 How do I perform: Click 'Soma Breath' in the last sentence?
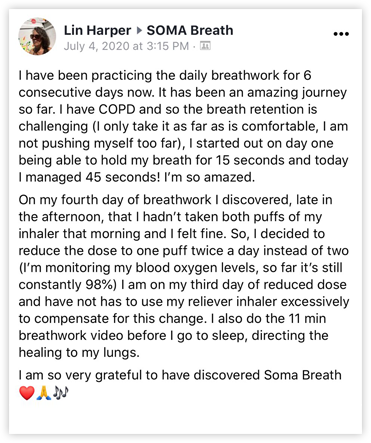[x=303, y=375]
